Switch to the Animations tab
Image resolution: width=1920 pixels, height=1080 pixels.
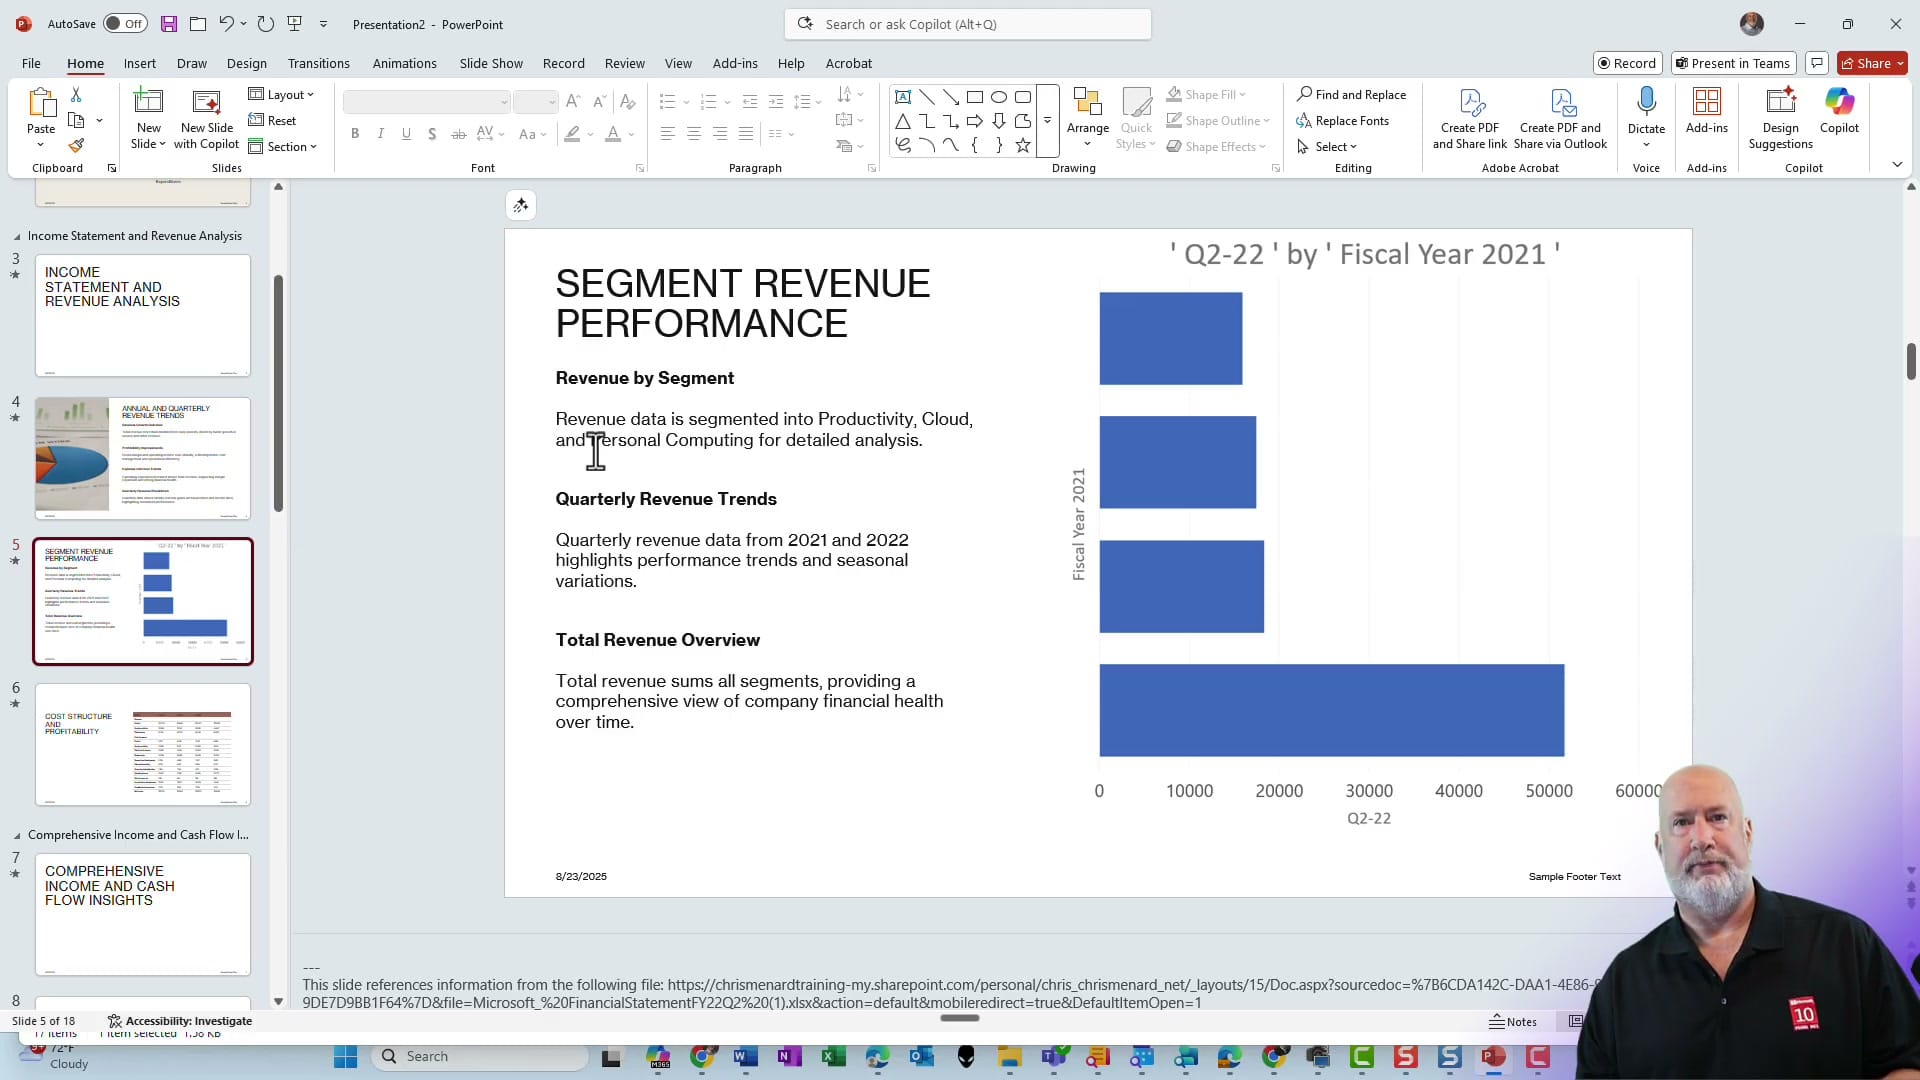tap(404, 63)
